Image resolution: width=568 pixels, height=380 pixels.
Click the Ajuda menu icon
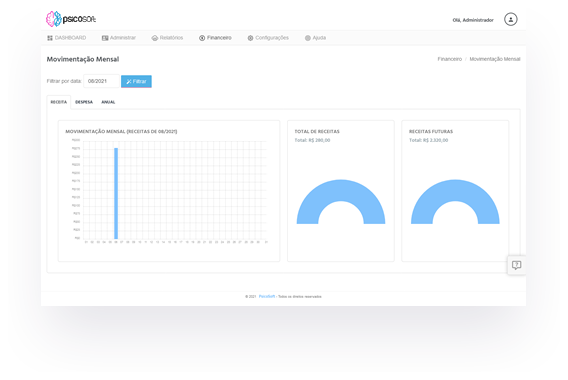tap(308, 38)
